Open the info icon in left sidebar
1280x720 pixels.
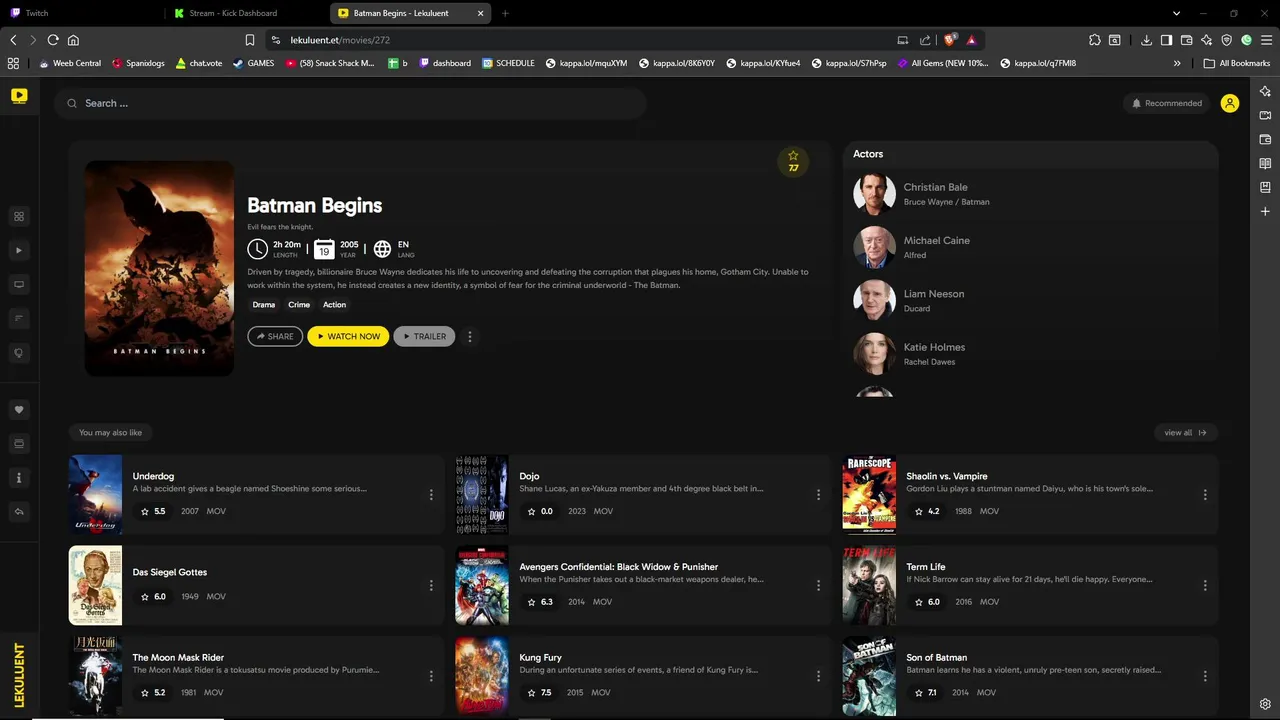[19, 478]
